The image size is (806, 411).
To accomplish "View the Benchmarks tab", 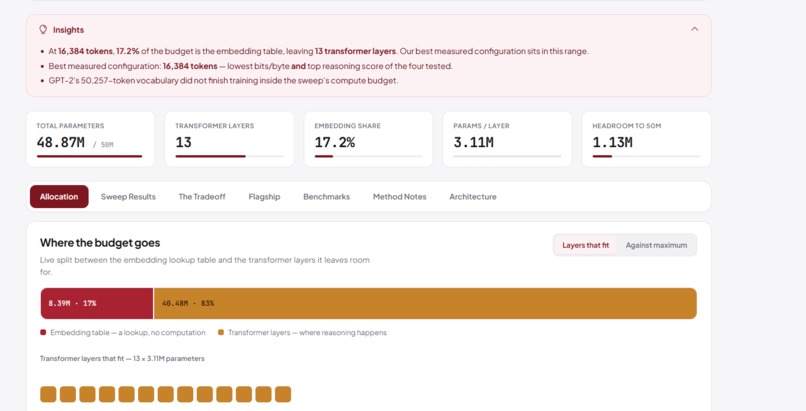I will coord(326,197).
